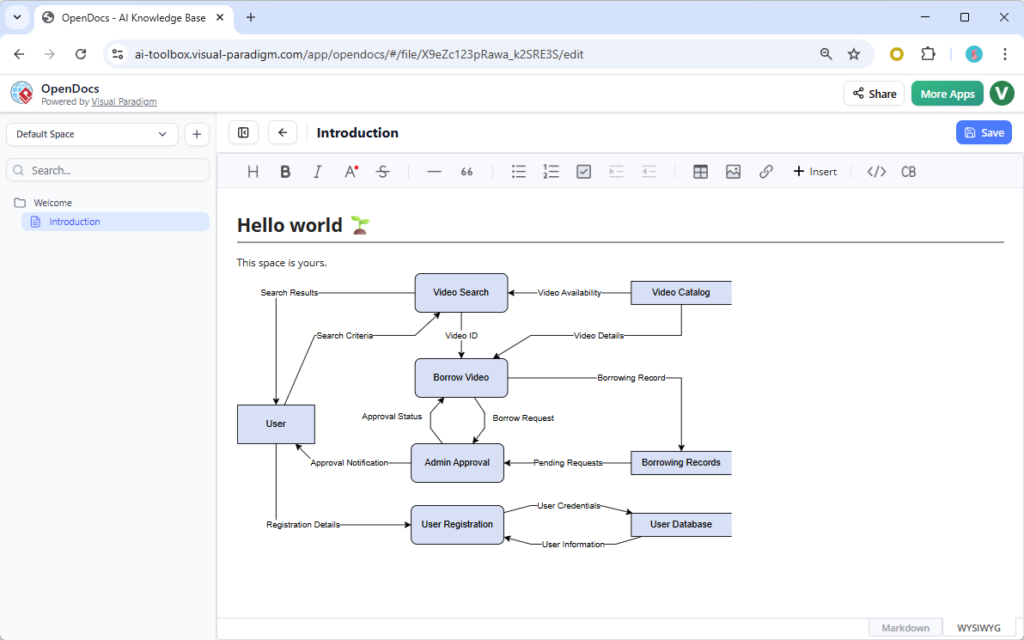The image size is (1024, 640).
Task: Insert a horizontal divider line
Action: click(434, 171)
